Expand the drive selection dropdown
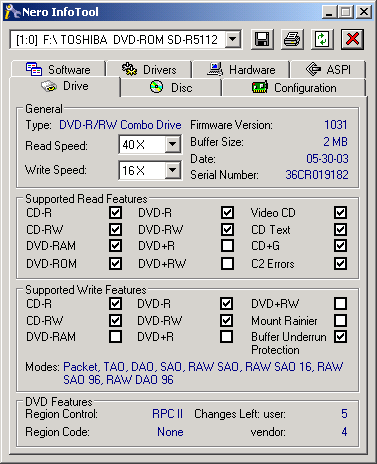Viewport: 377px width, 464px height. (233, 40)
